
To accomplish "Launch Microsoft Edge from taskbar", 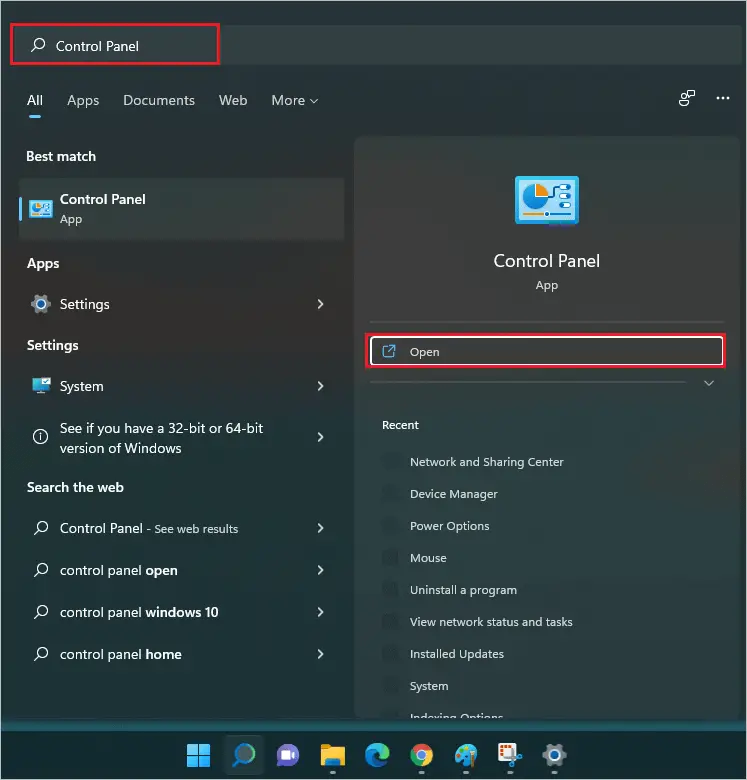I will [377, 755].
